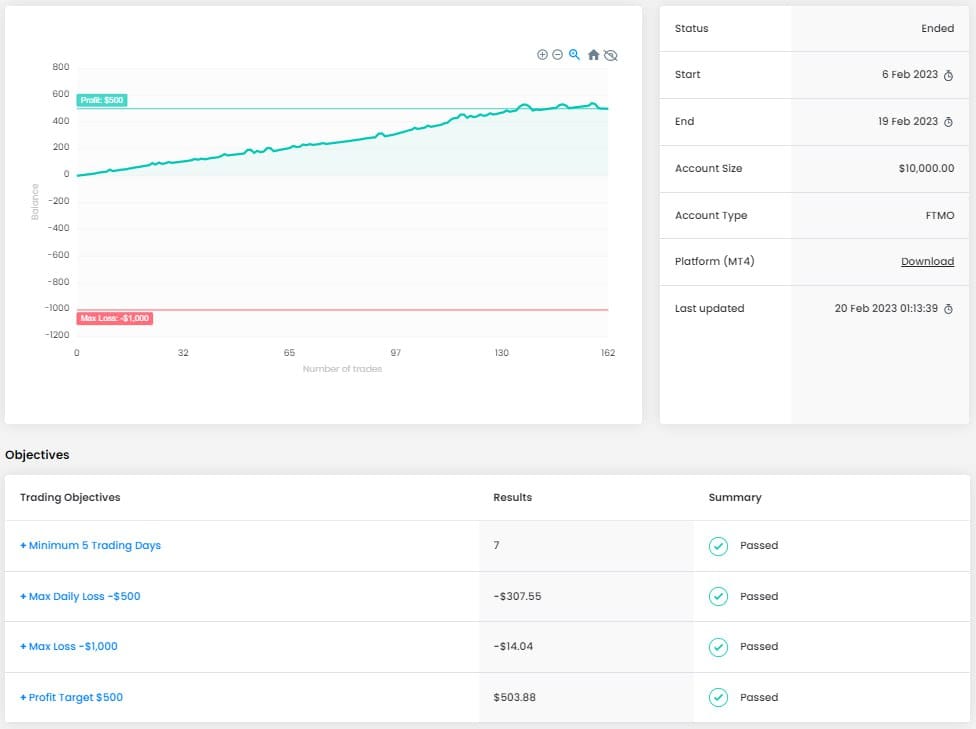The image size is (976, 729).
Task: Activate the magnifier selection zoom tool
Action: pos(575,55)
